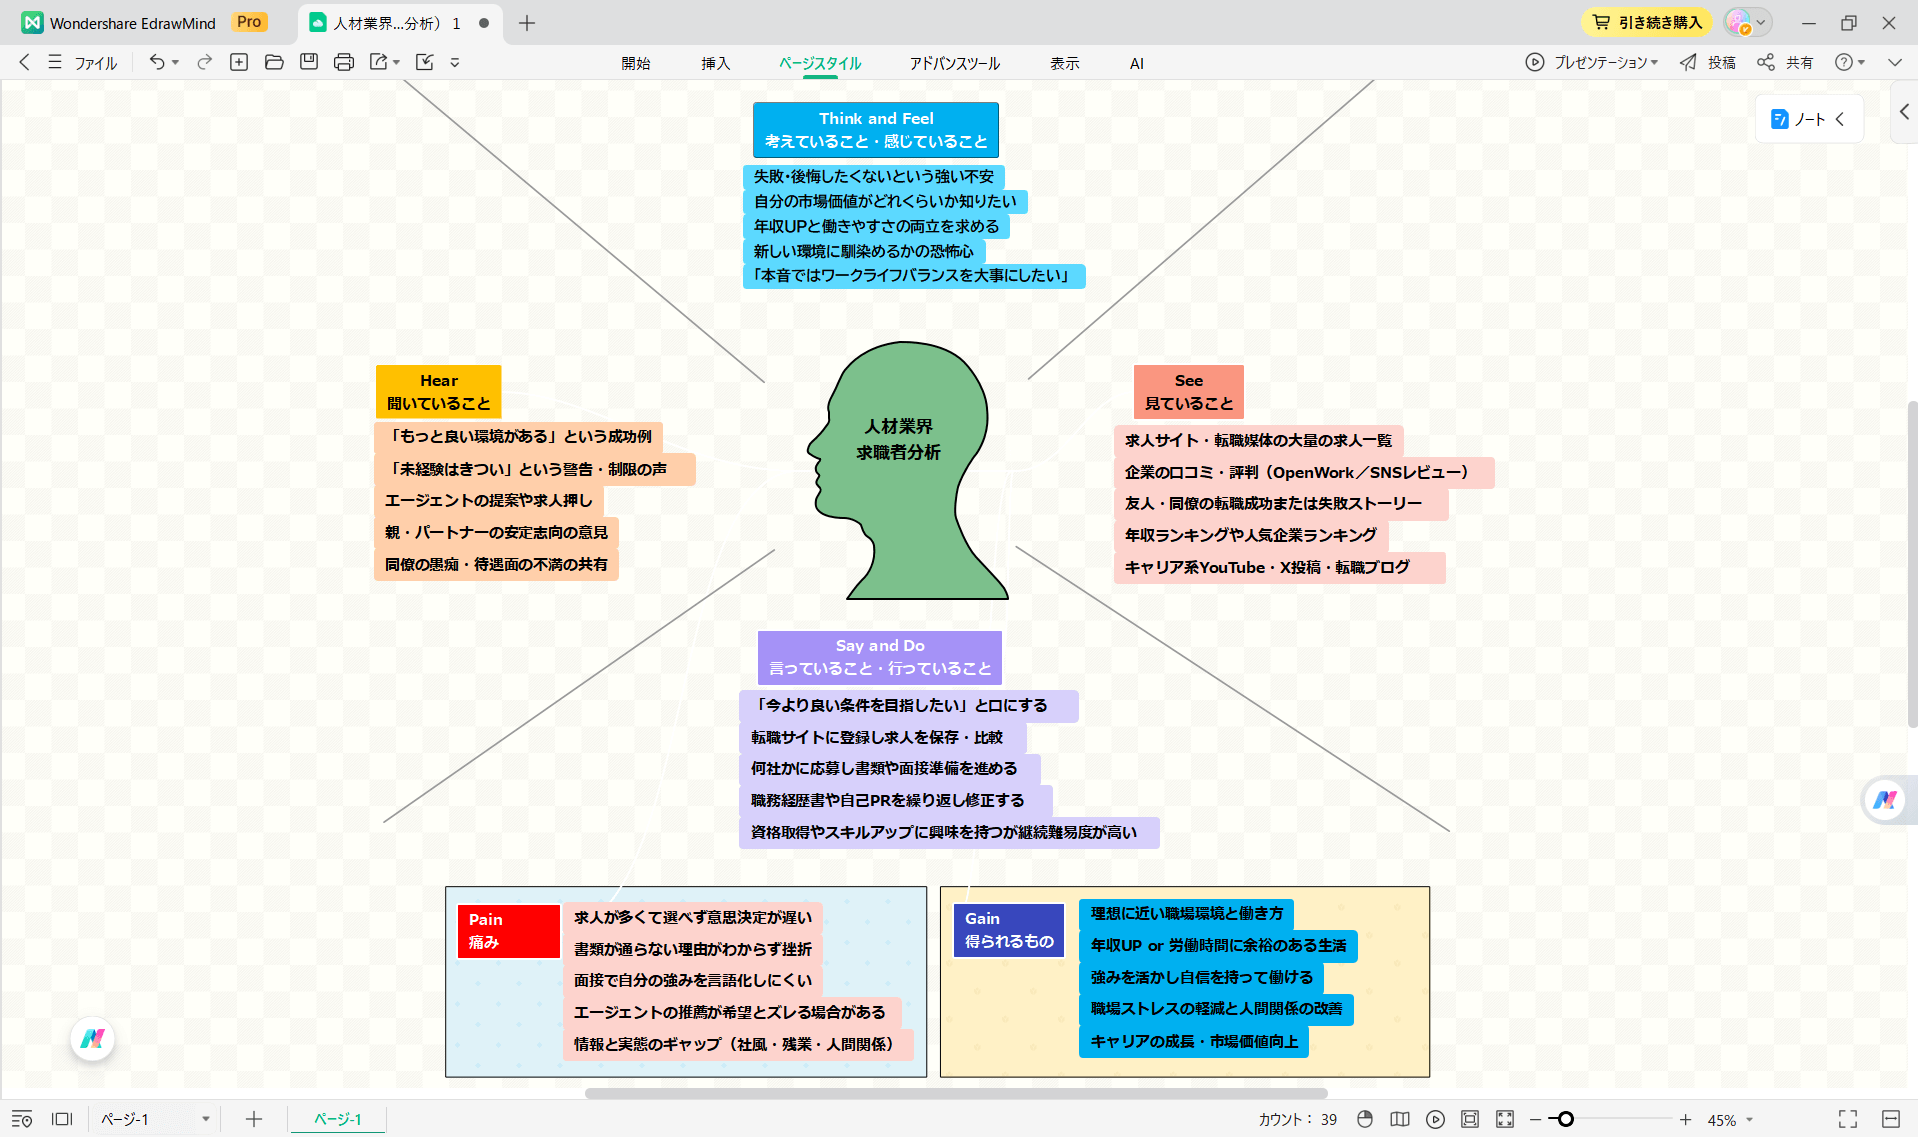Screen dimensions: 1918x1137
Task: Click the Undo arrow icon
Action: pyautogui.click(x=157, y=62)
